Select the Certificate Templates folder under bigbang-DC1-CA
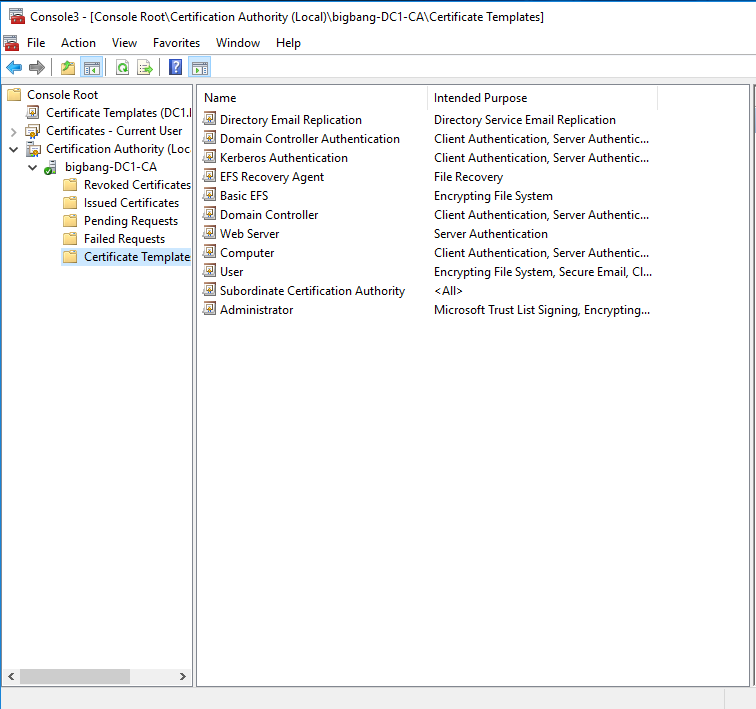This screenshot has width=756, height=709. click(137, 257)
